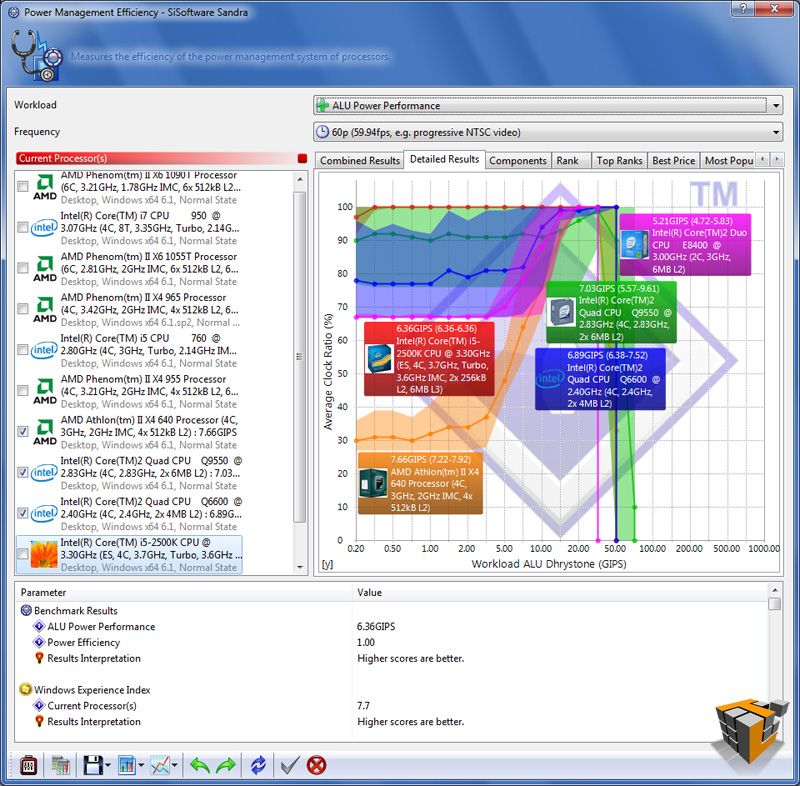This screenshot has width=800, height=786.
Task: Check the Intel Core i7 950 checkbox
Action: click(23, 227)
